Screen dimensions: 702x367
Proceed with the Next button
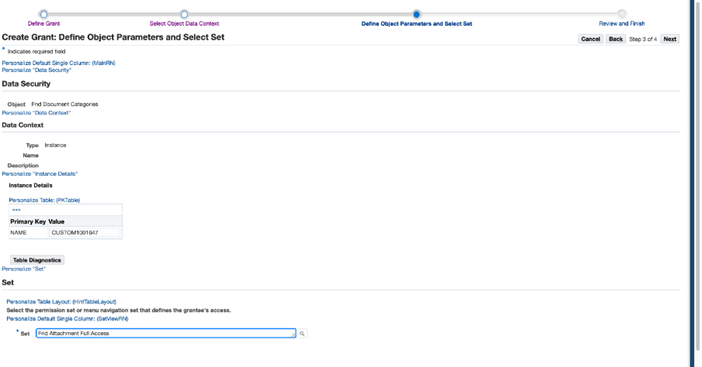(x=670, y=39)
